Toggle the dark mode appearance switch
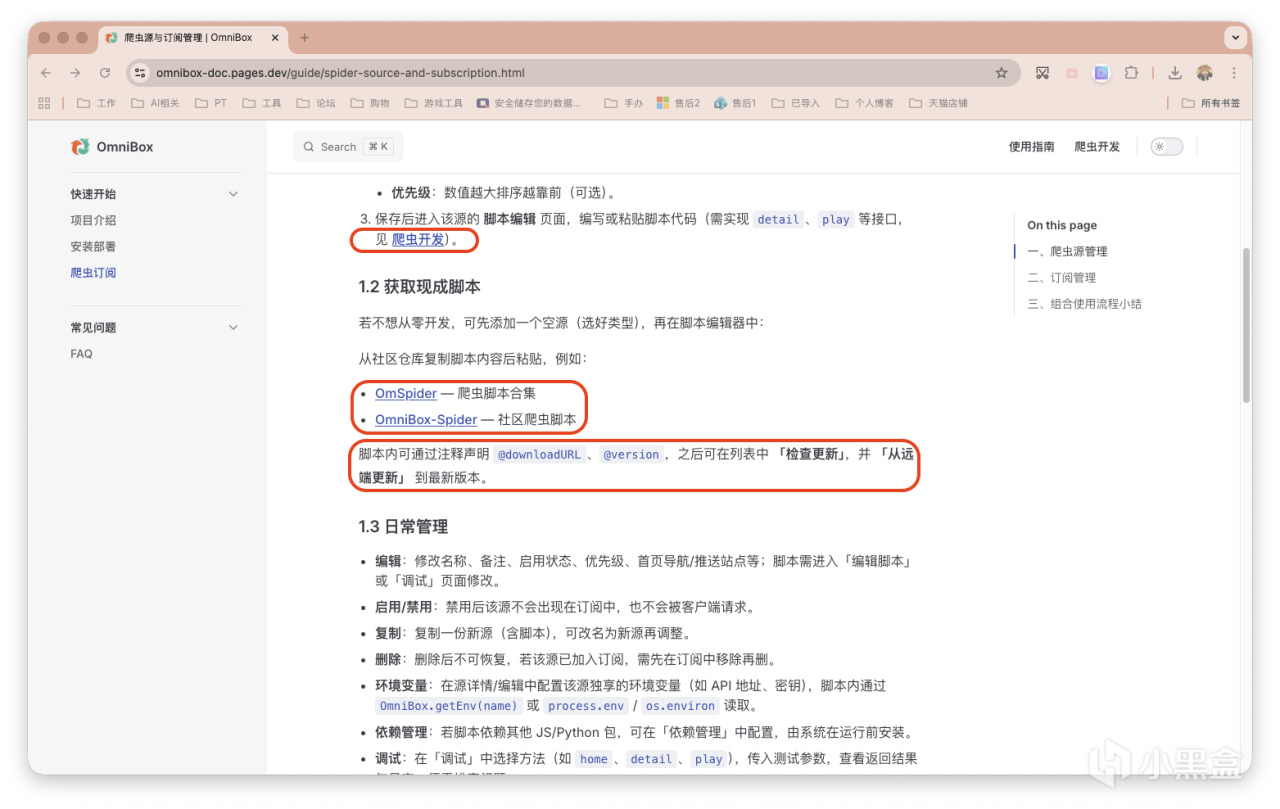This screenshot has height=809, width=1280. [x=1166, y=147]
